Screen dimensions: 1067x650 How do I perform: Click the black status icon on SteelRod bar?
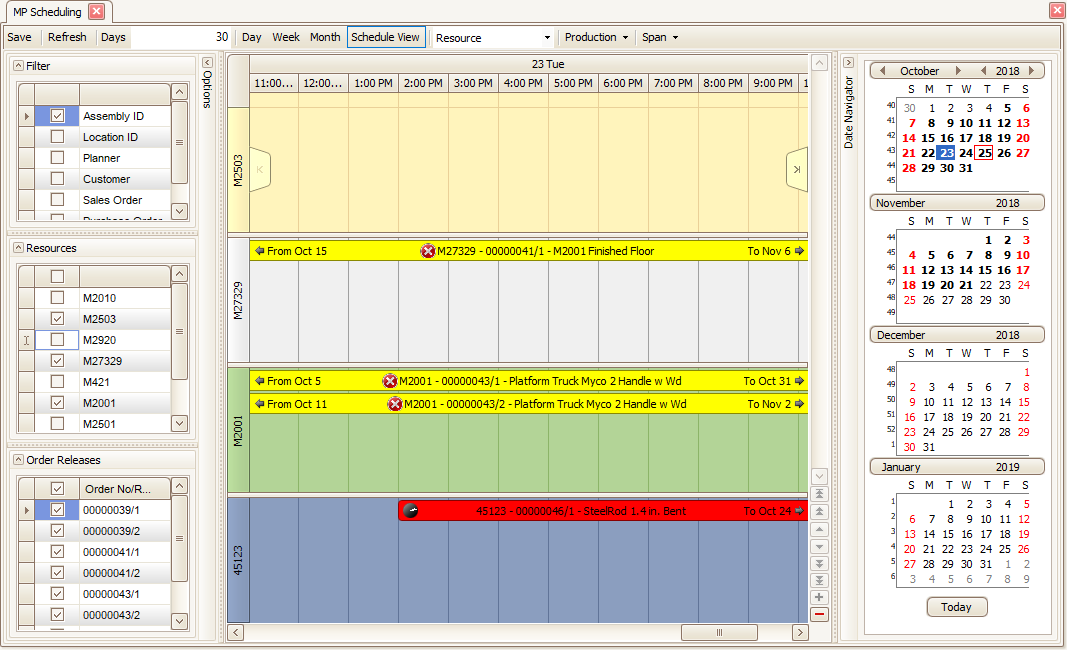[x=410, y=511]
